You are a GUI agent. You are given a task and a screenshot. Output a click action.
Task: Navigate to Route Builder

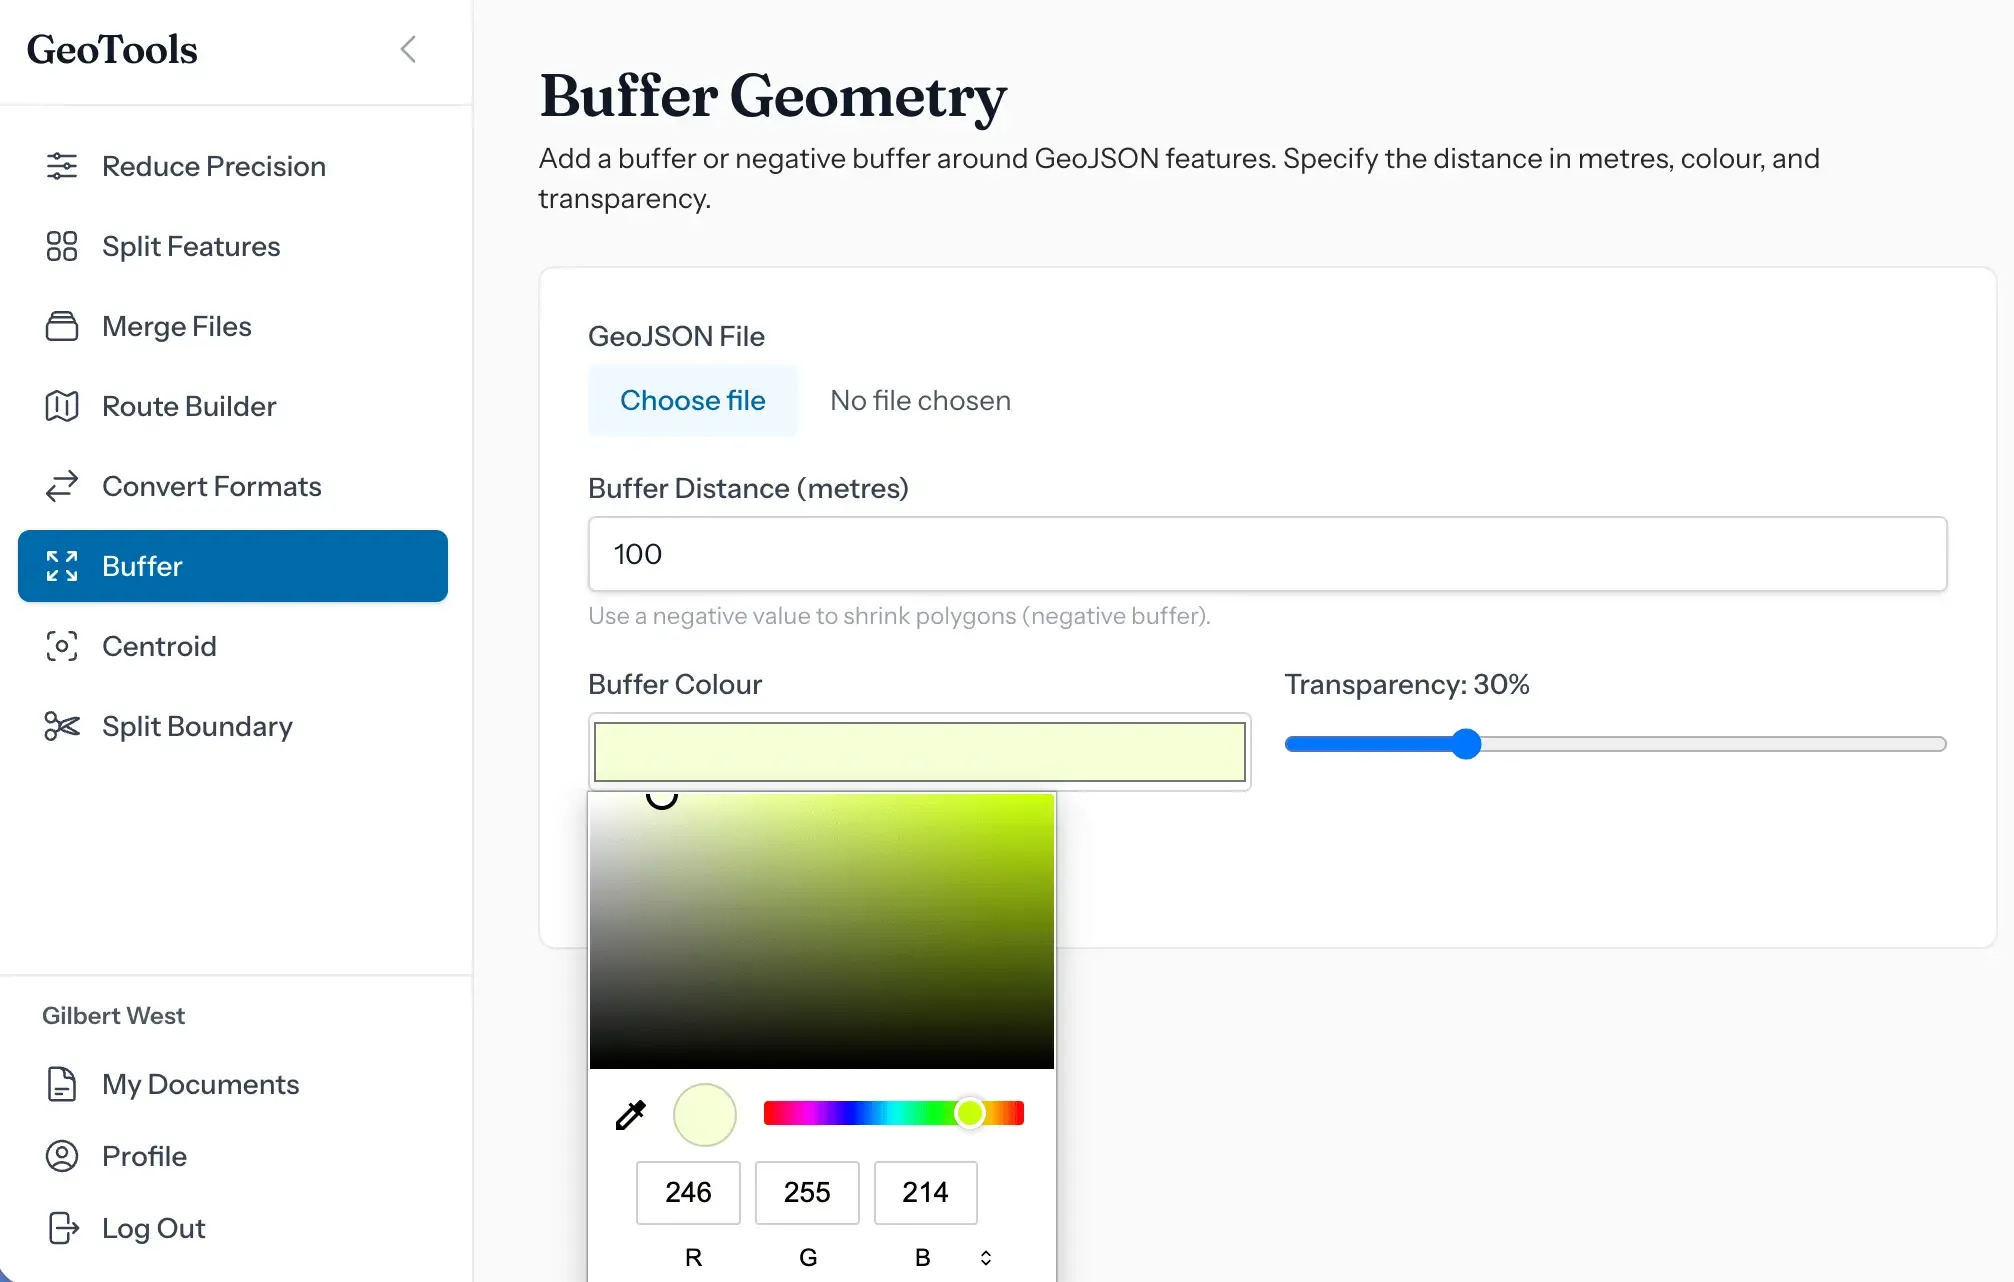(x=233, y=406)
